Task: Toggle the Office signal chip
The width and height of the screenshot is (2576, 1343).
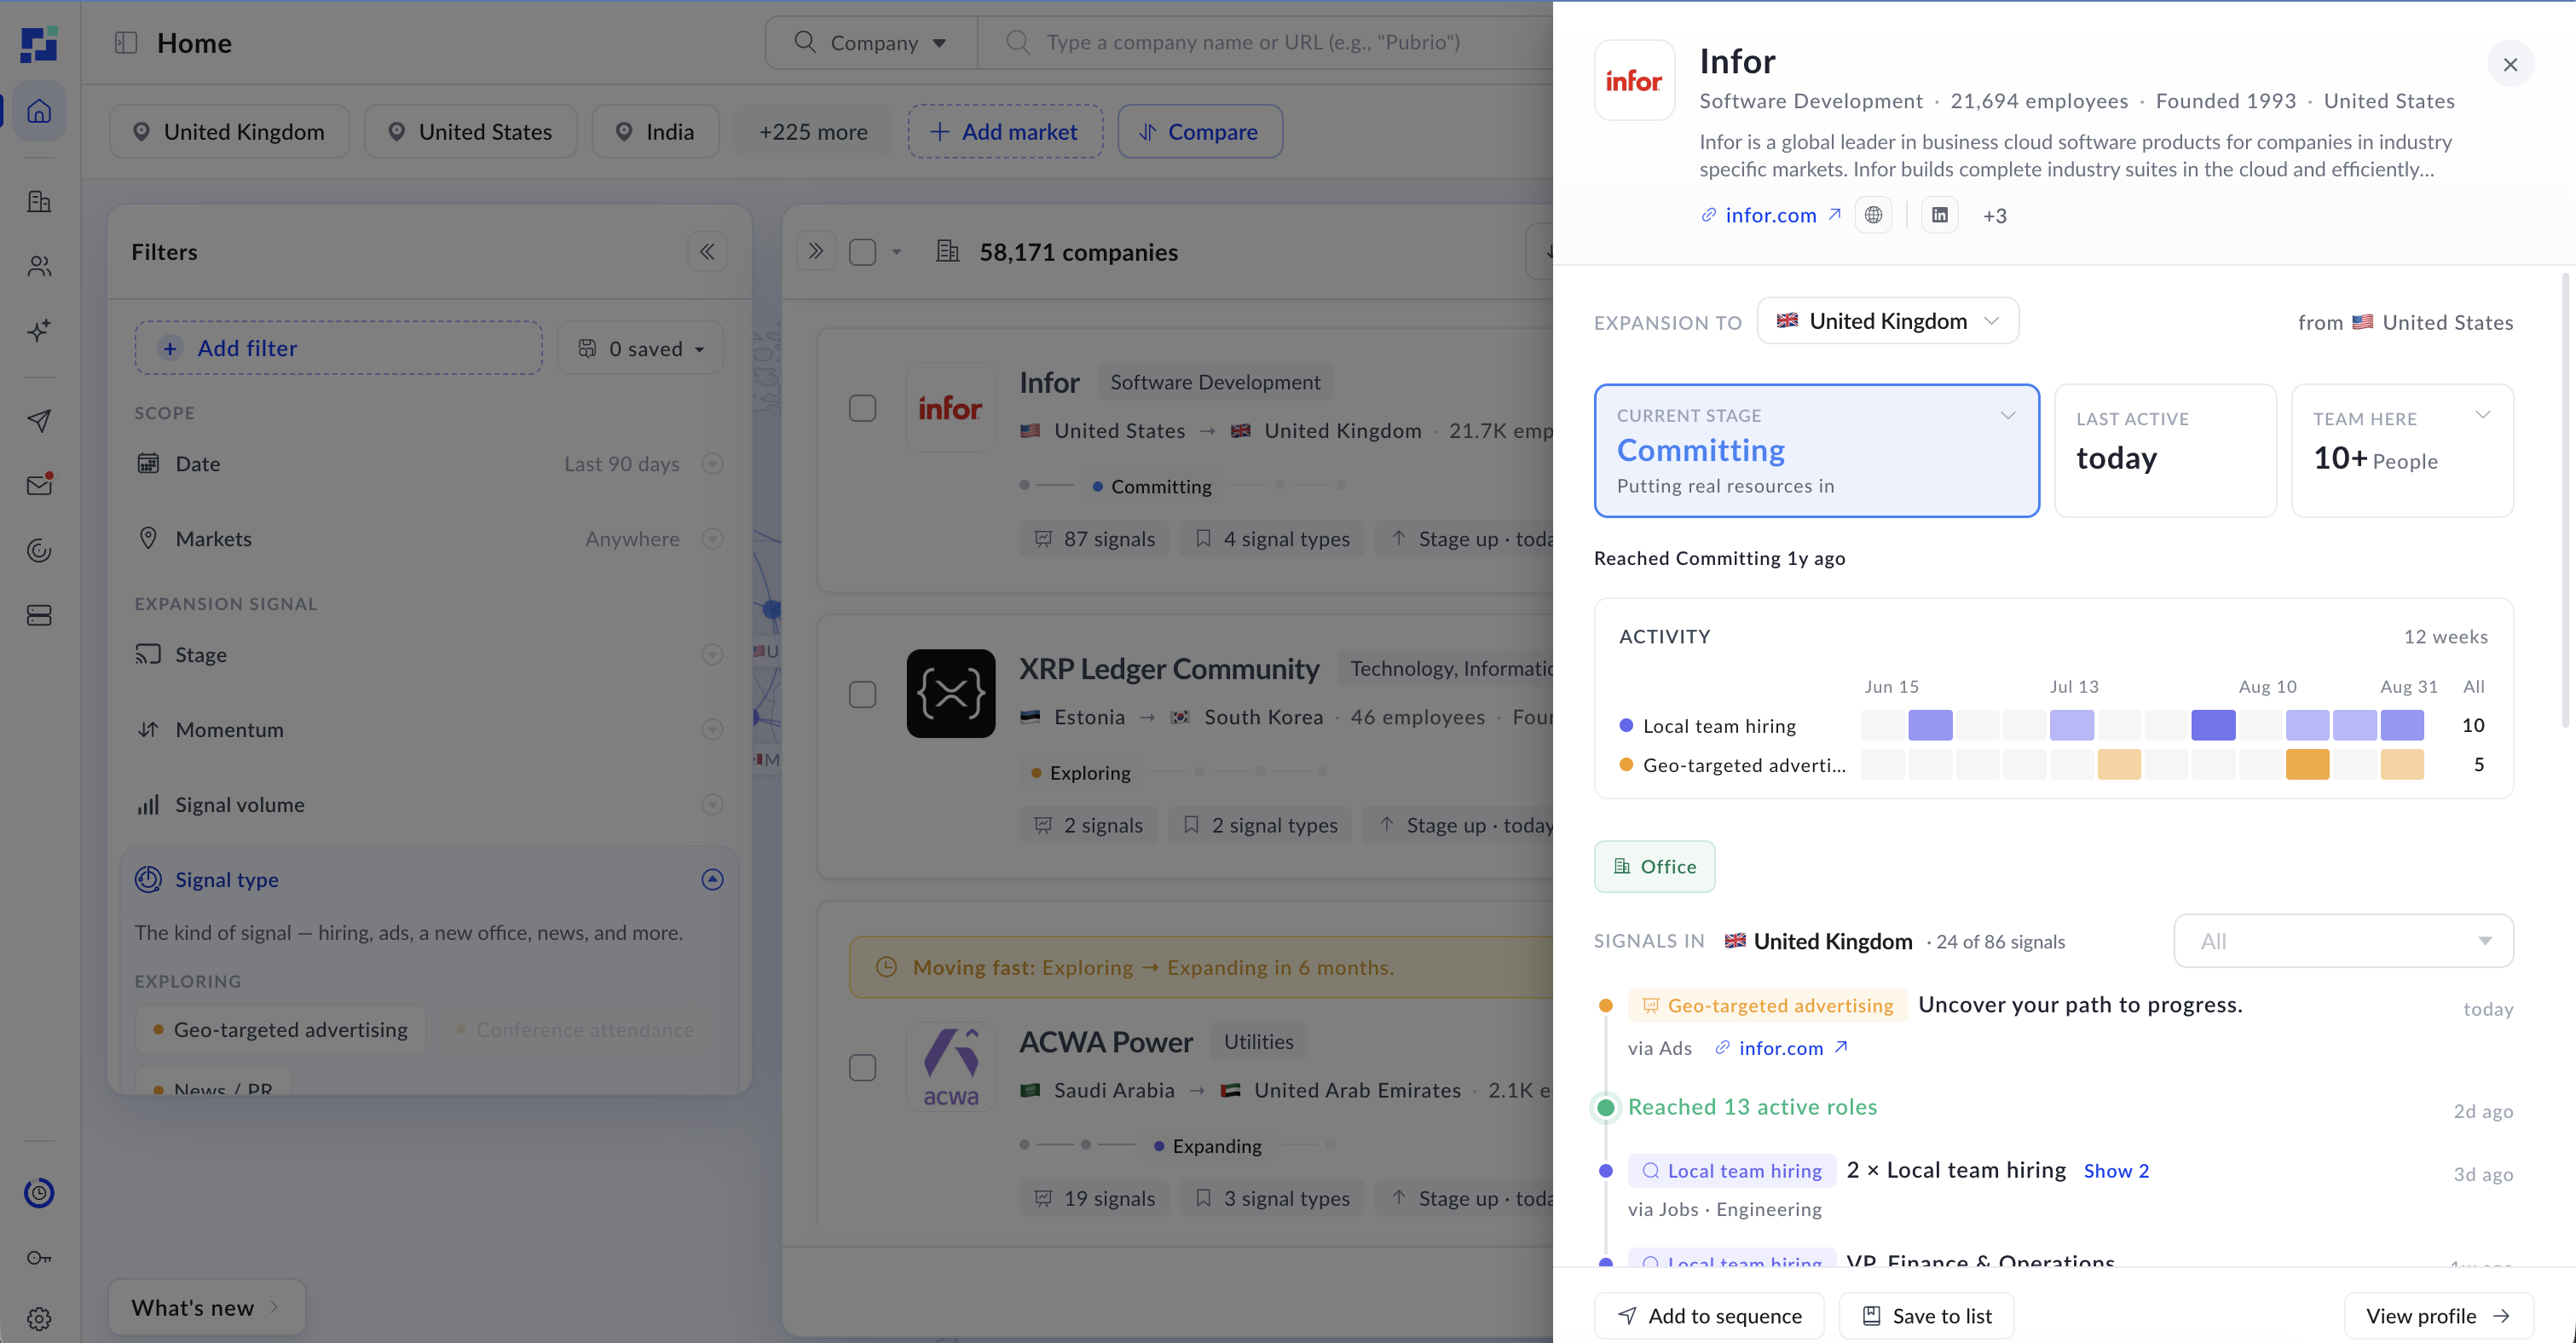Action: coord(1654,866)
